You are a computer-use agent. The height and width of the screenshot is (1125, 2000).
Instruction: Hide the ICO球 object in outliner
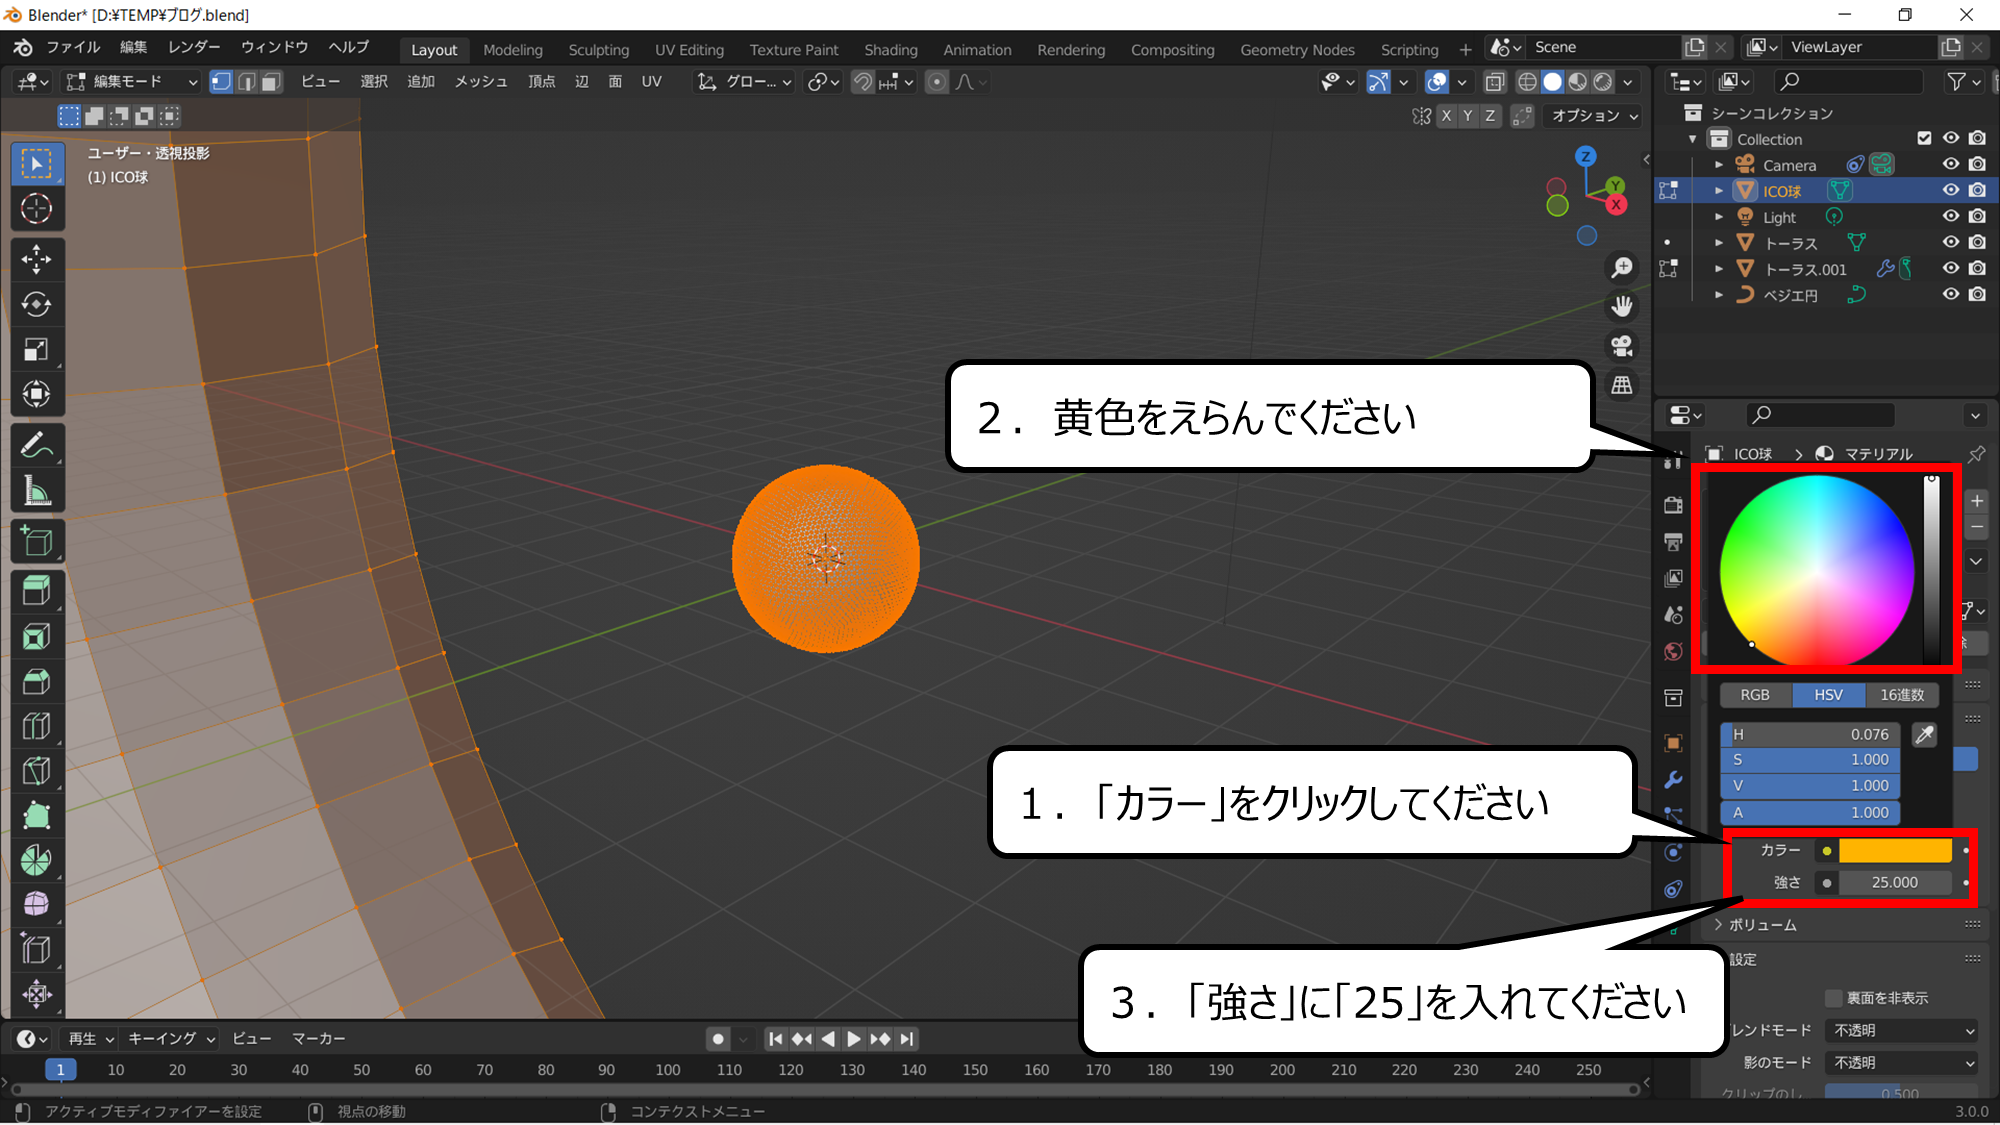click(1951, 190)
